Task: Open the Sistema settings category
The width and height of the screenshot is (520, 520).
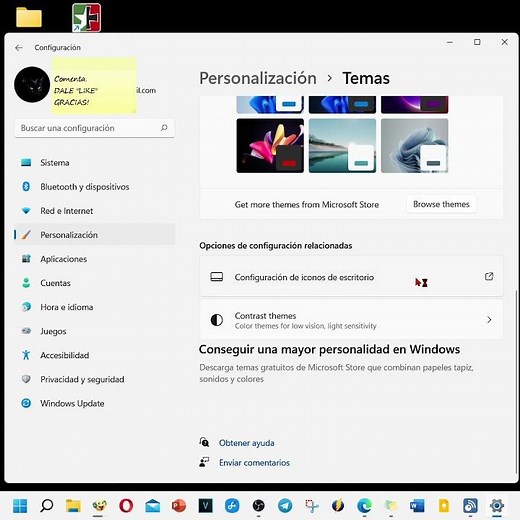Action: [x=95, y=163]
